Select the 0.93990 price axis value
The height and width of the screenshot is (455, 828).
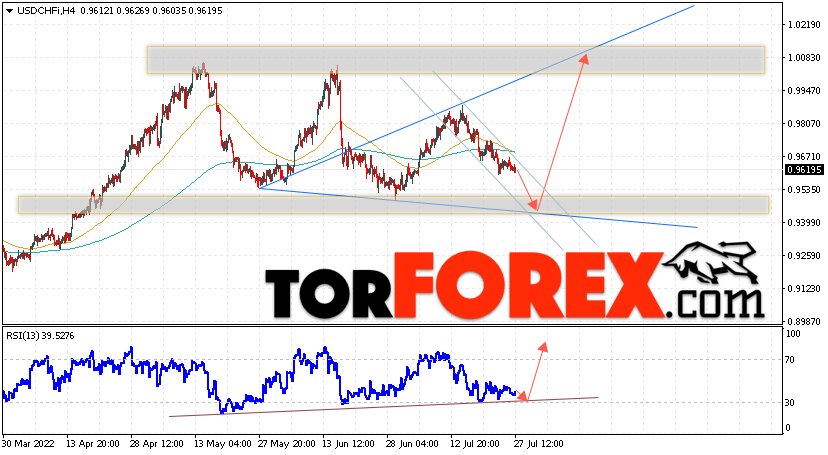804,223
